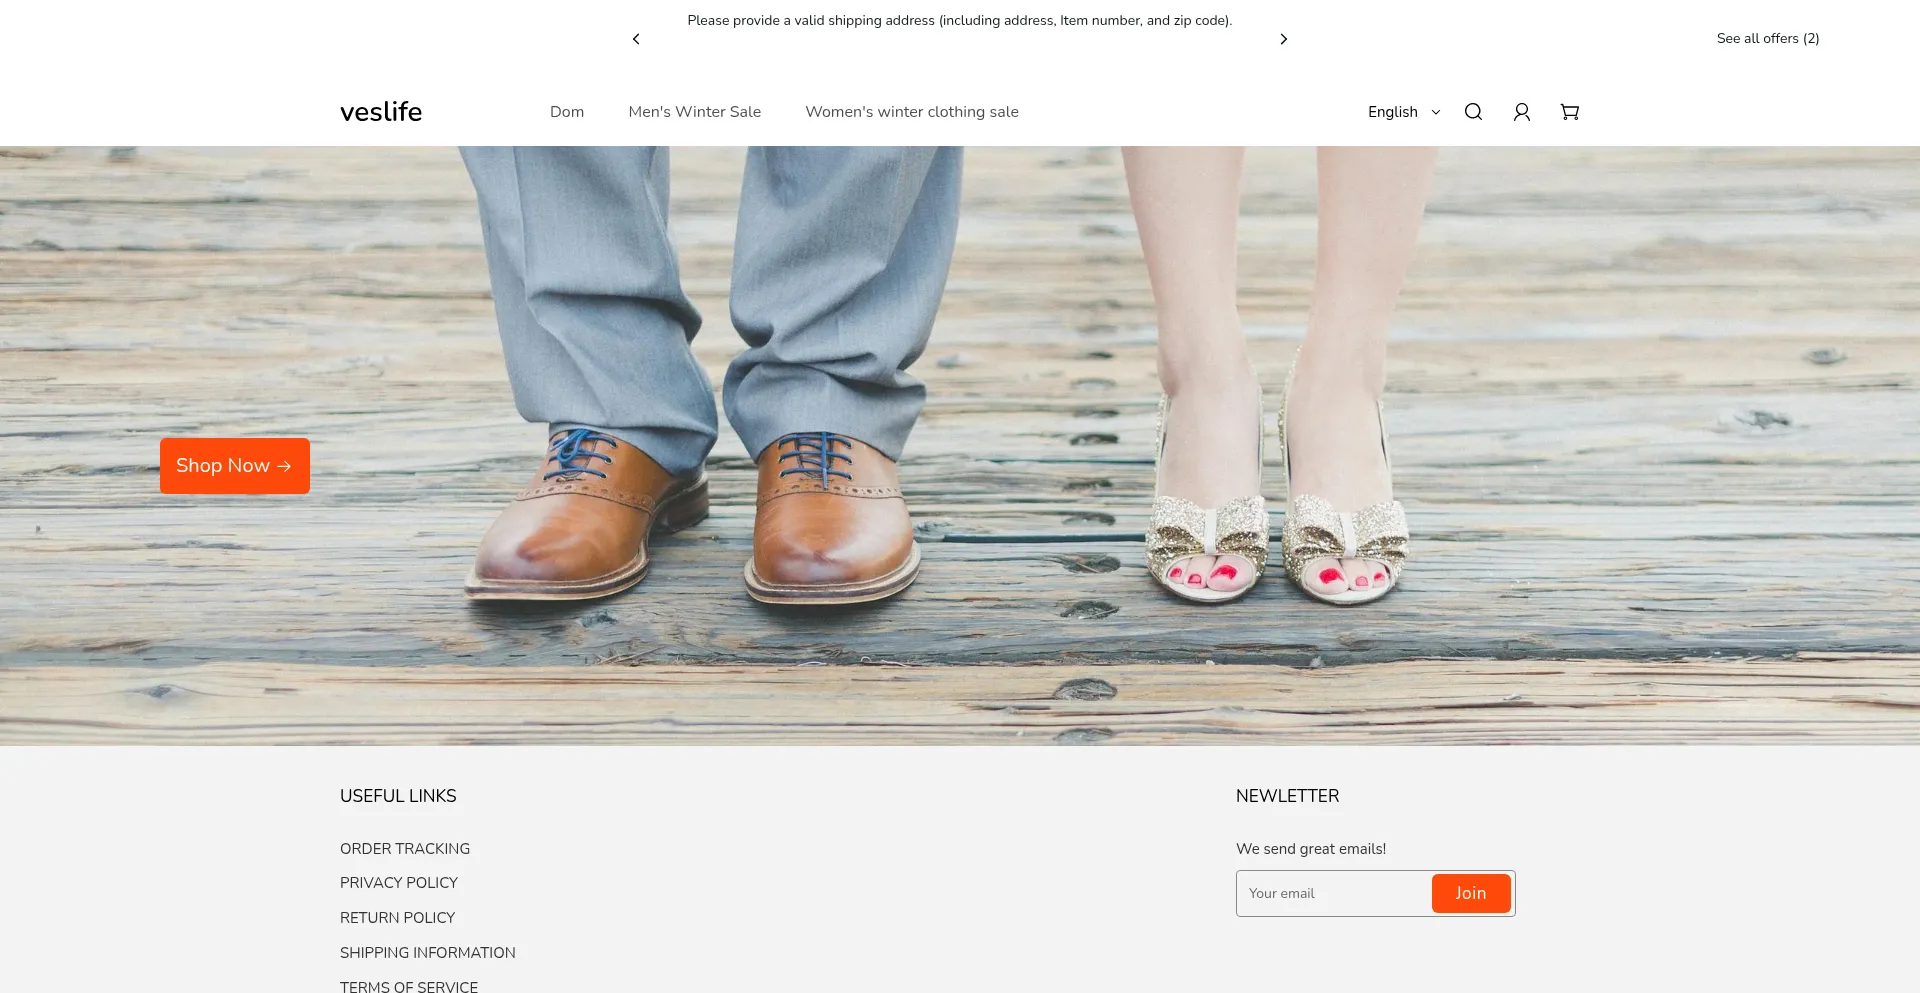Screen dimensions: 1920x993
Task: Show previous announcement with left arrow
Action: pos(636,39)
